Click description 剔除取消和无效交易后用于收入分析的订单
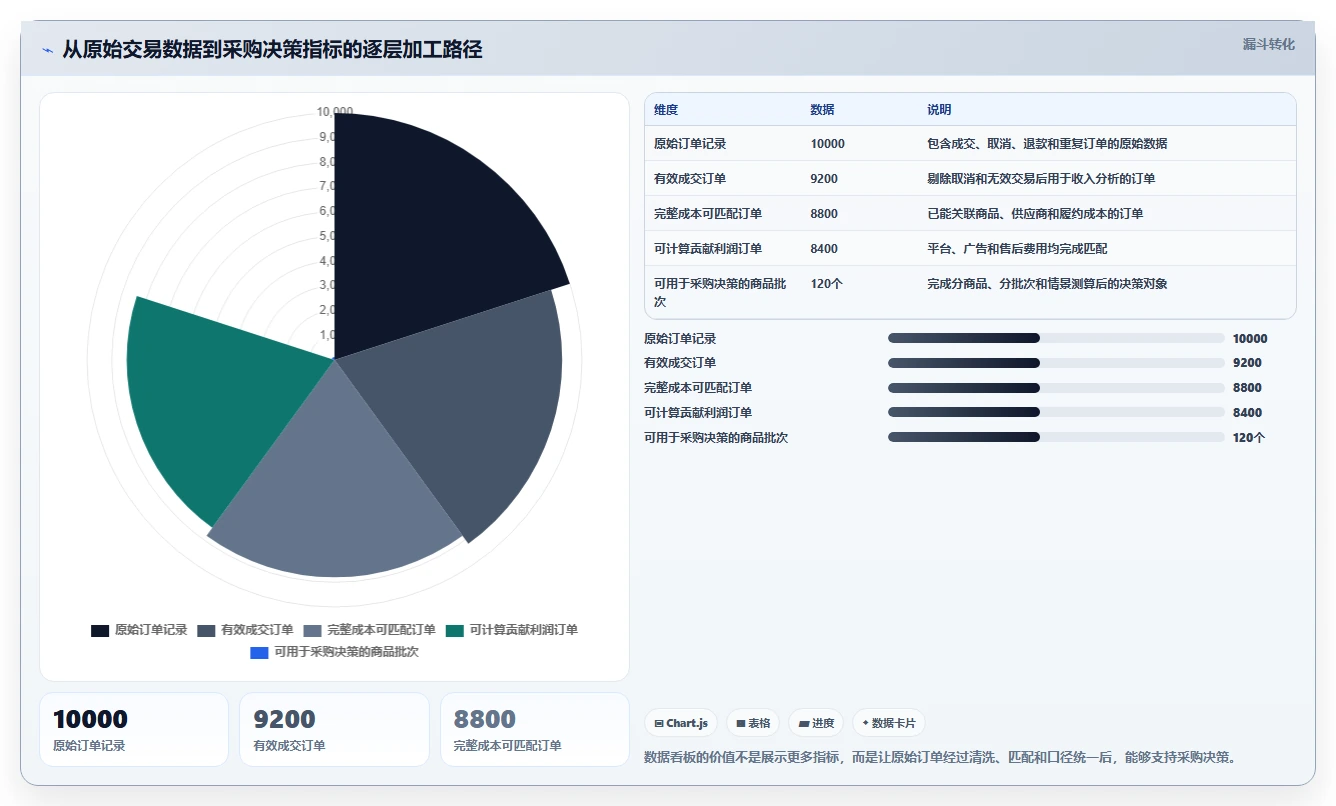 click(x=1041, y=179)
